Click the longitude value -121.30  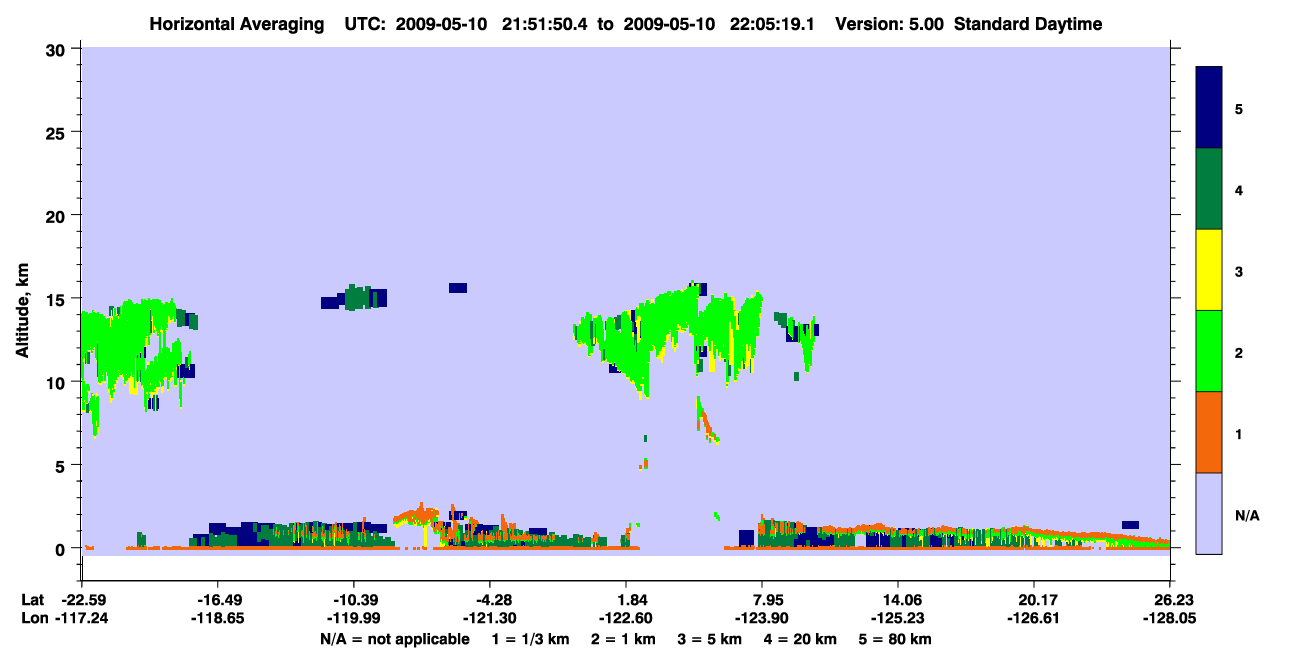[x=489, y=619]
